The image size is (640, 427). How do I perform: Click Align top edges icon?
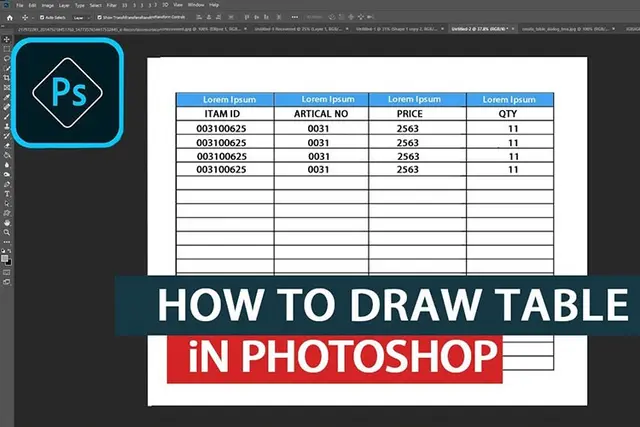(x=247, y=17)
